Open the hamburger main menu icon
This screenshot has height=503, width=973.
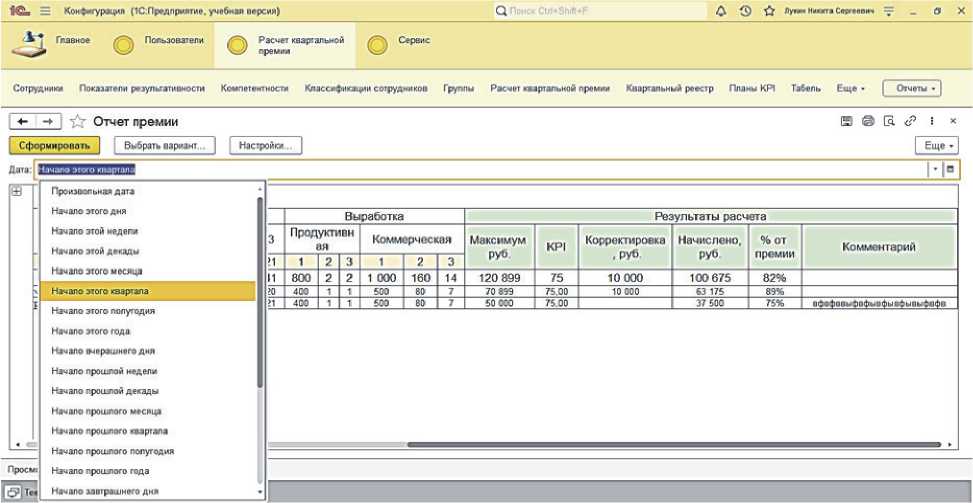pyautogui.click(x=45, y=10)
